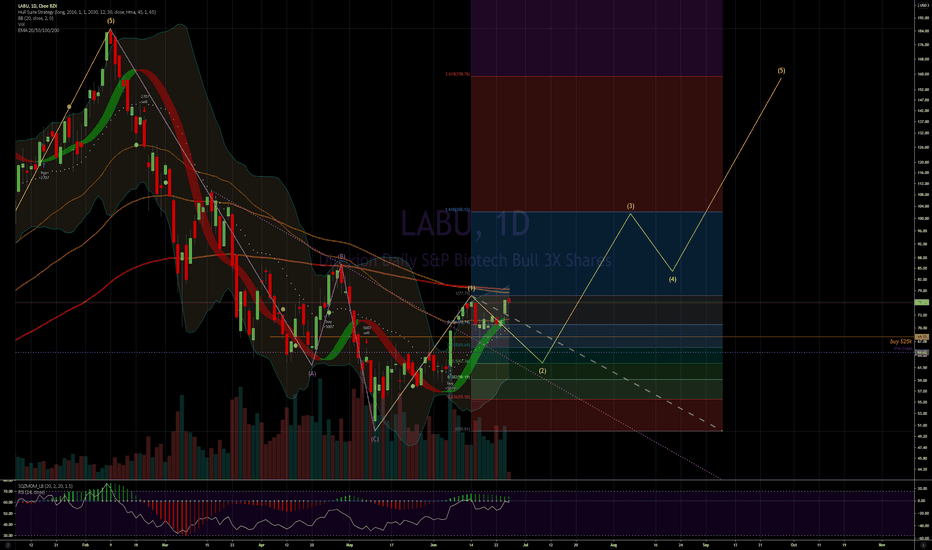
Task: Click the green current price tag on axis
Action: pos(922,302)
